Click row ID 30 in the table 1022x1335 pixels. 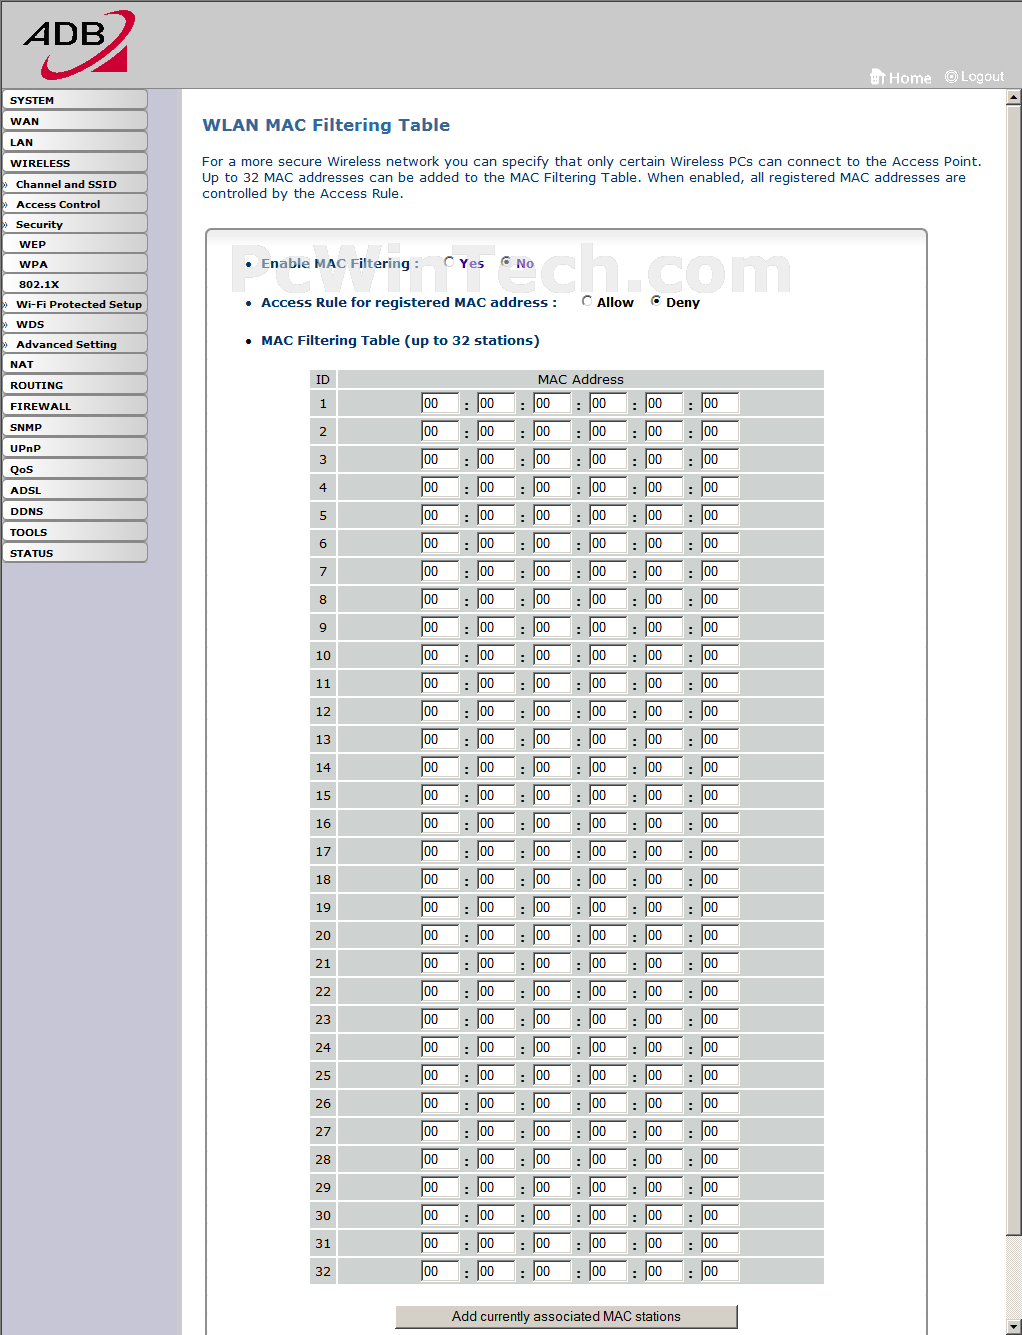(x=323, y=1215)
